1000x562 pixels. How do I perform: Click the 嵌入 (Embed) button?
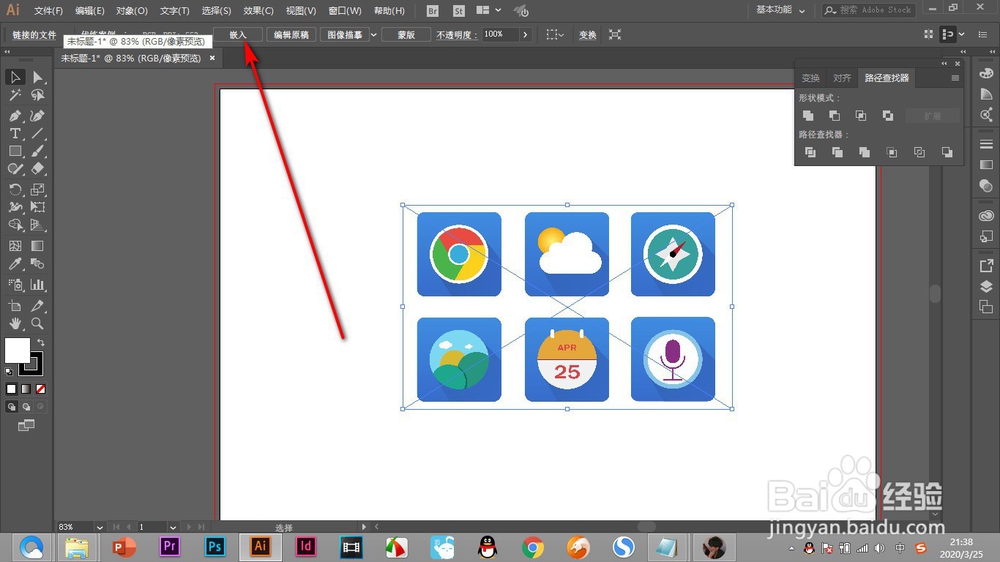point(238,35)
